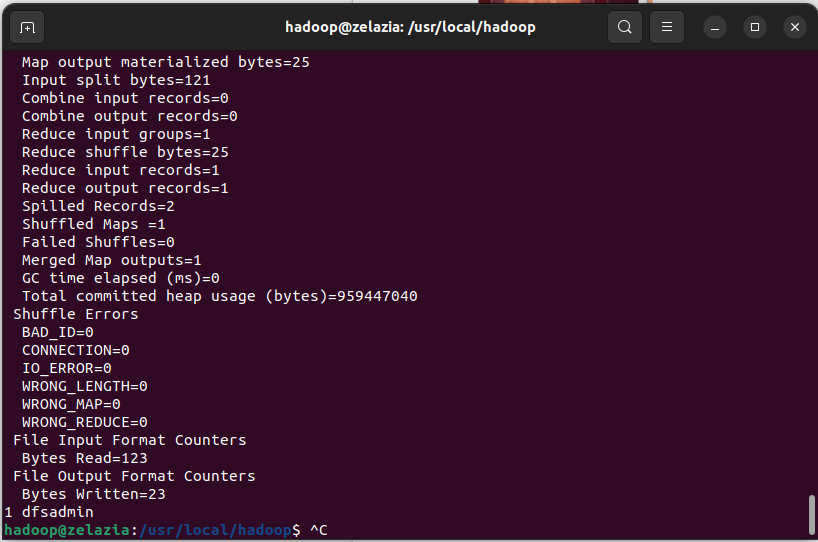
Task: Click the line 'IO_ERROR=0'
Action: [67, 368]
